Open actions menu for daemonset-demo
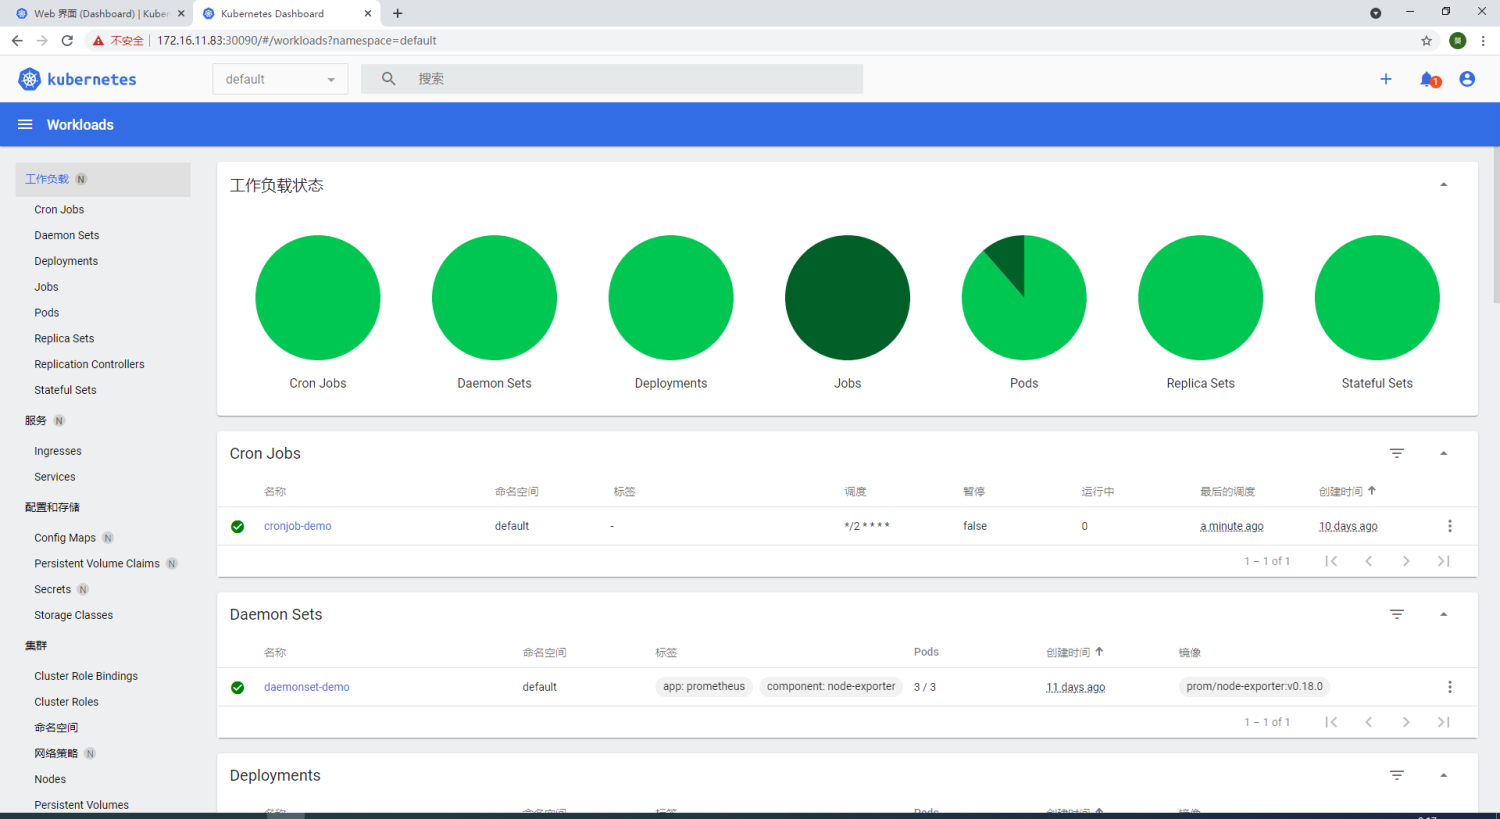This screenshot has height=819, width=1500. (x=1450, y=687)
